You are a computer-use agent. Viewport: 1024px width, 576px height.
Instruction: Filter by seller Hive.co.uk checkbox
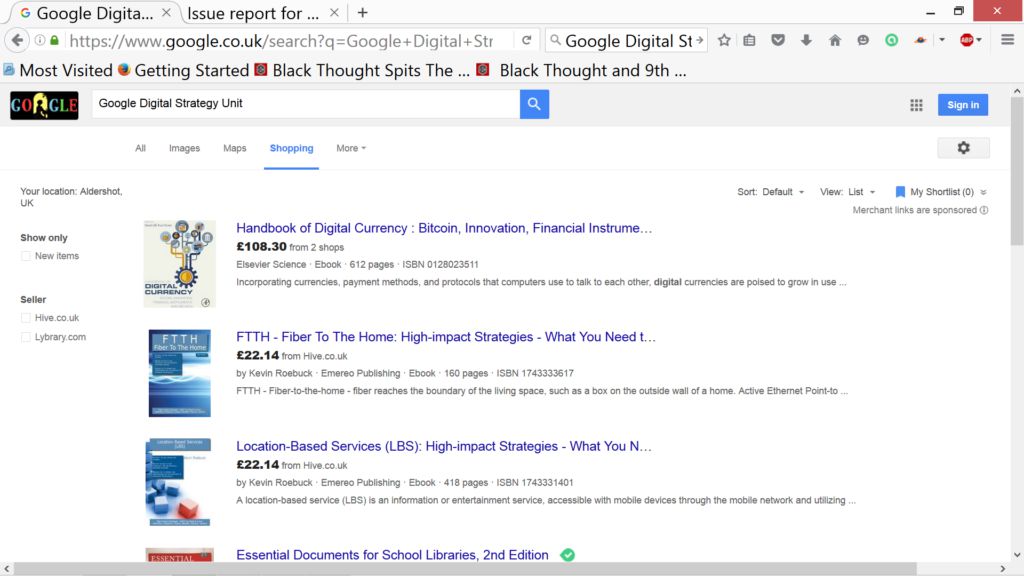[x=25, y=318]
